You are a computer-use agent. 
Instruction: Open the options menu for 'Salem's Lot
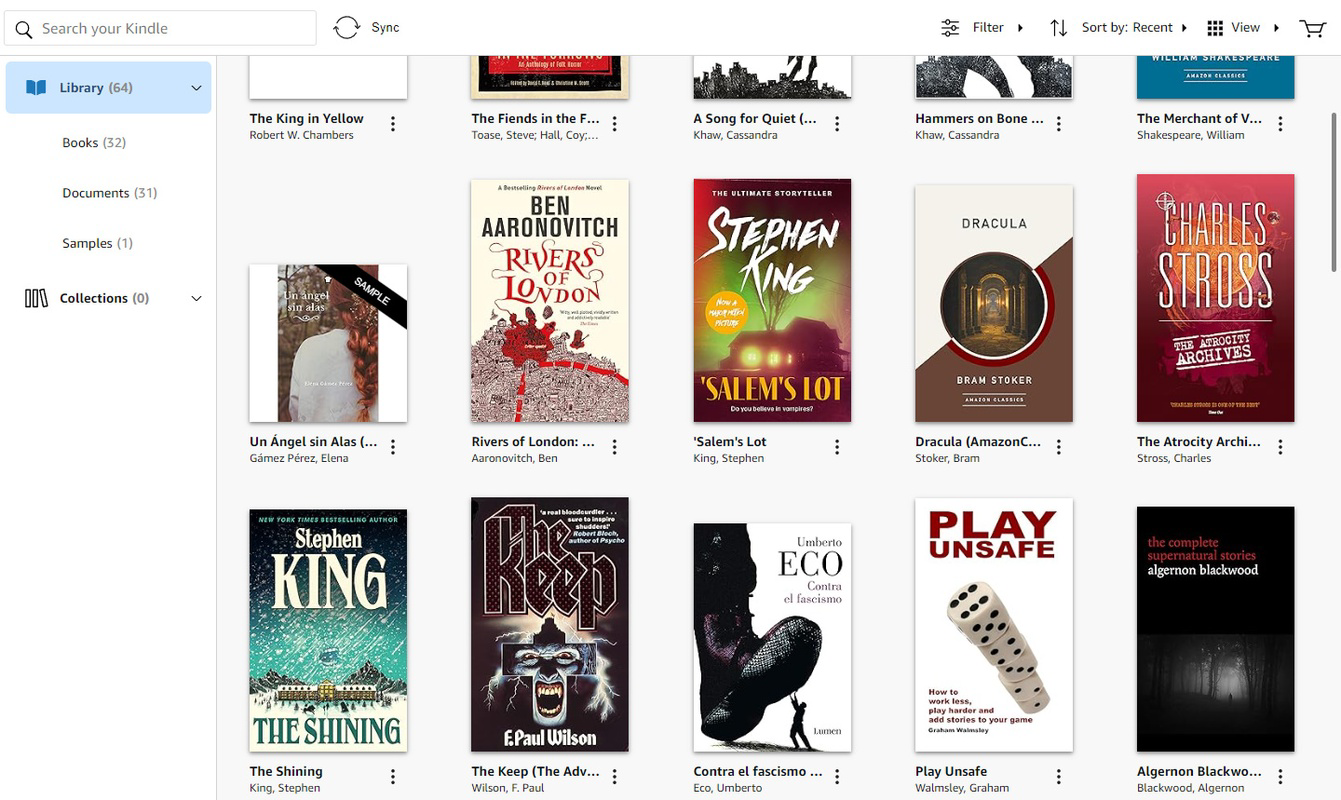click(x=837, y=446)
